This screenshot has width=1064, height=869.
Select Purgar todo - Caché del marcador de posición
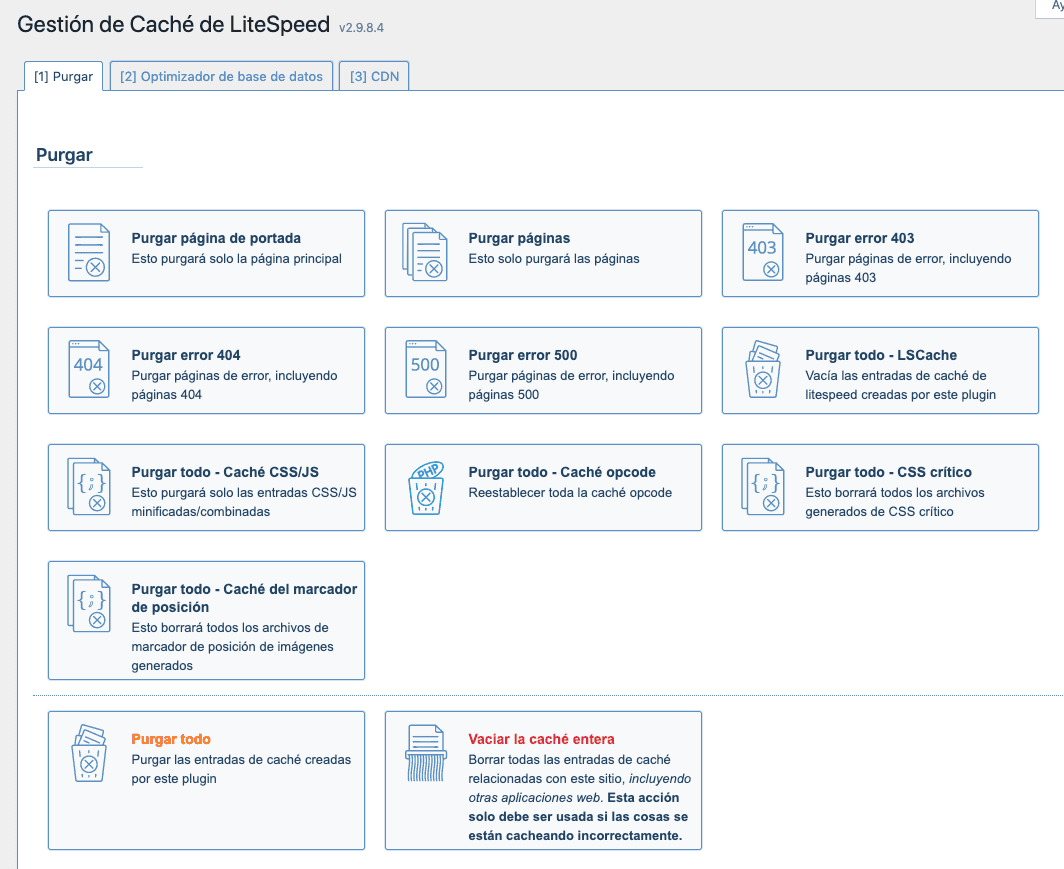244,598
